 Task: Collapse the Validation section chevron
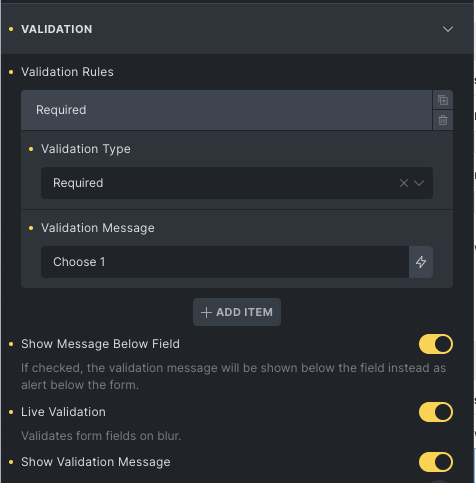pyautogui.click(x=448, y=29)
